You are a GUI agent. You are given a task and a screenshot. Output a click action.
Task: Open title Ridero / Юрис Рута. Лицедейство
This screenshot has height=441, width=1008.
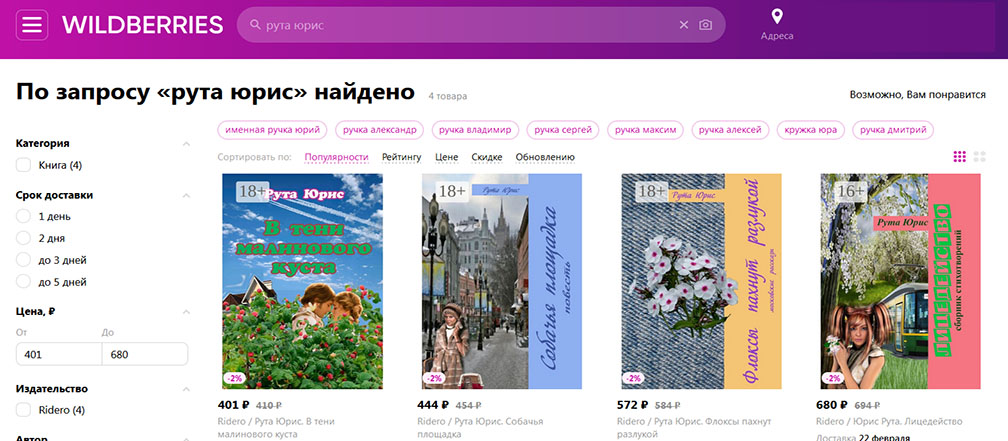click(889, 422)
